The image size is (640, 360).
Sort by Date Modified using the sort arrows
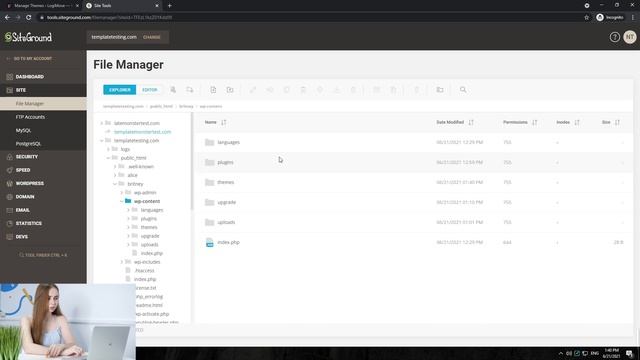coord(471,122)
